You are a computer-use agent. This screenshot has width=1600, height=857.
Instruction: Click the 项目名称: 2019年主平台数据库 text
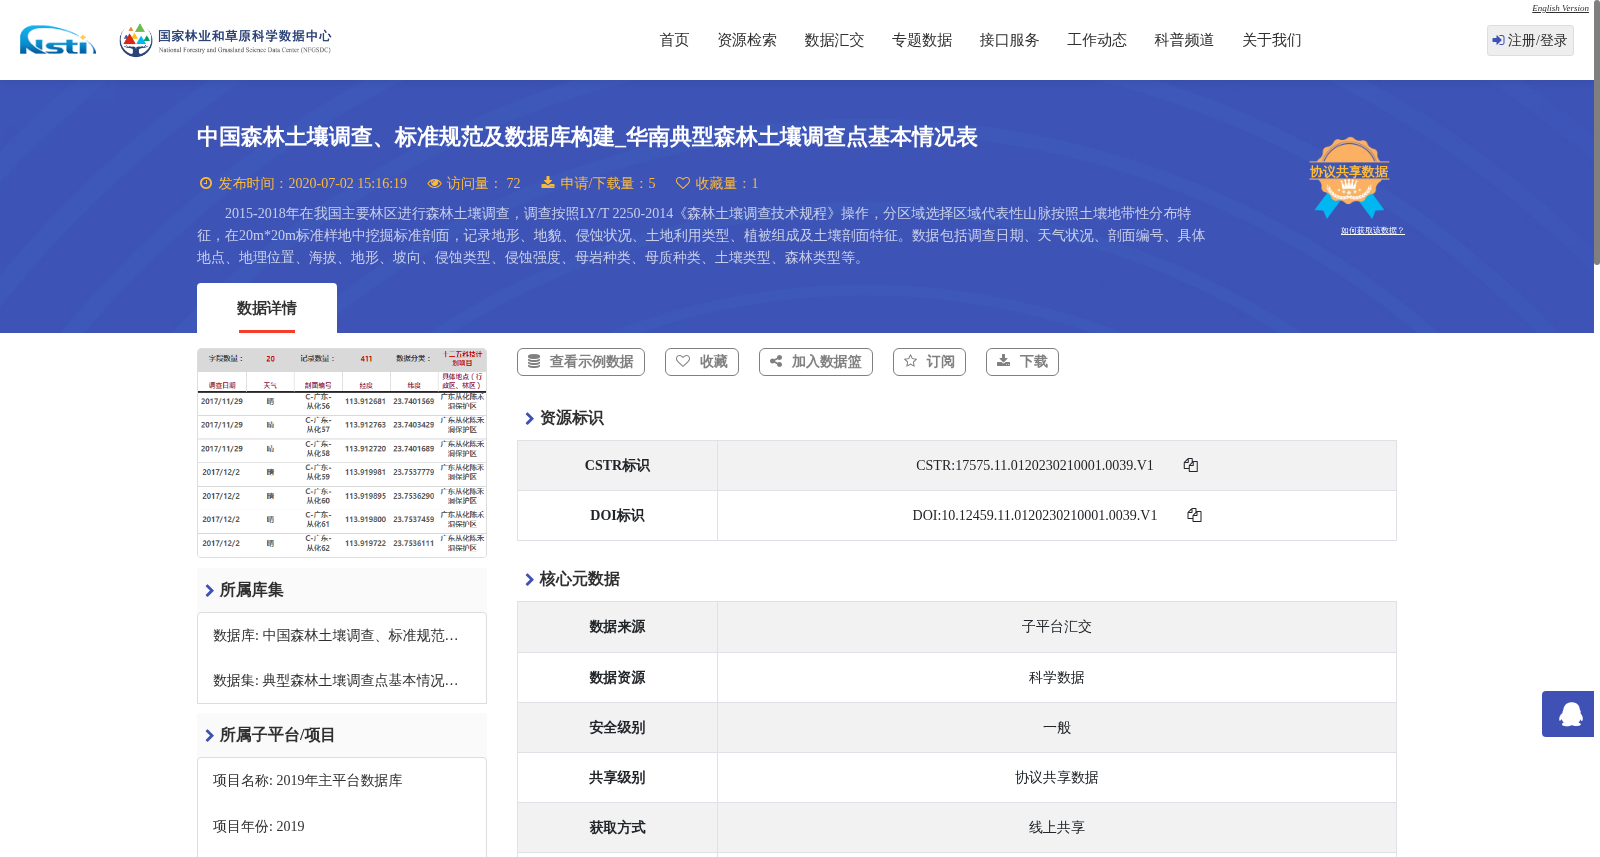point(308,780)
